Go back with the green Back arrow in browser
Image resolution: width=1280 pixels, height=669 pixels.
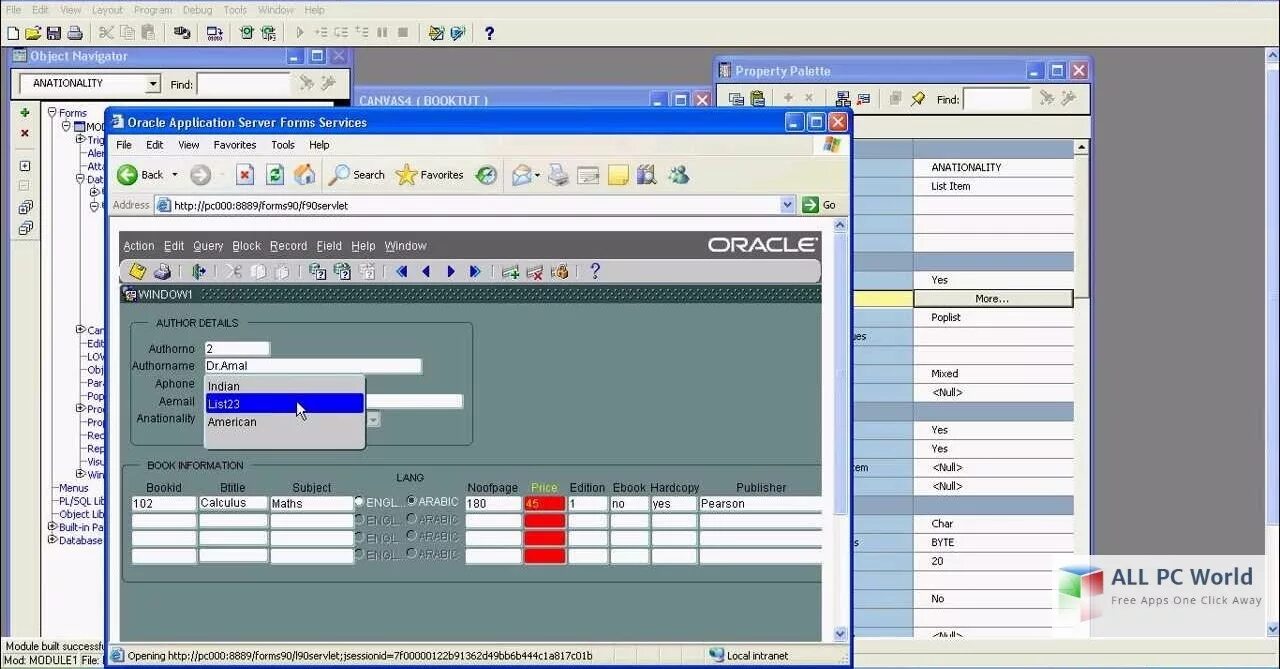[128, 175]
